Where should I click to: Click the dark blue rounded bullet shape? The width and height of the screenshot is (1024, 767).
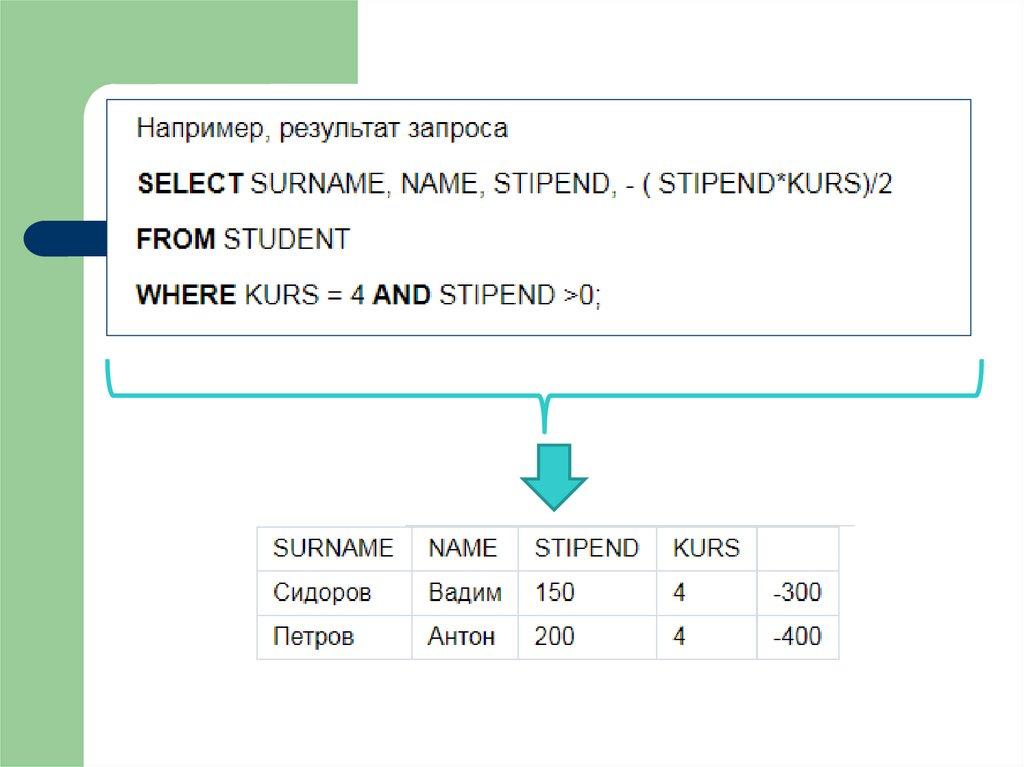tap(64, 239)
